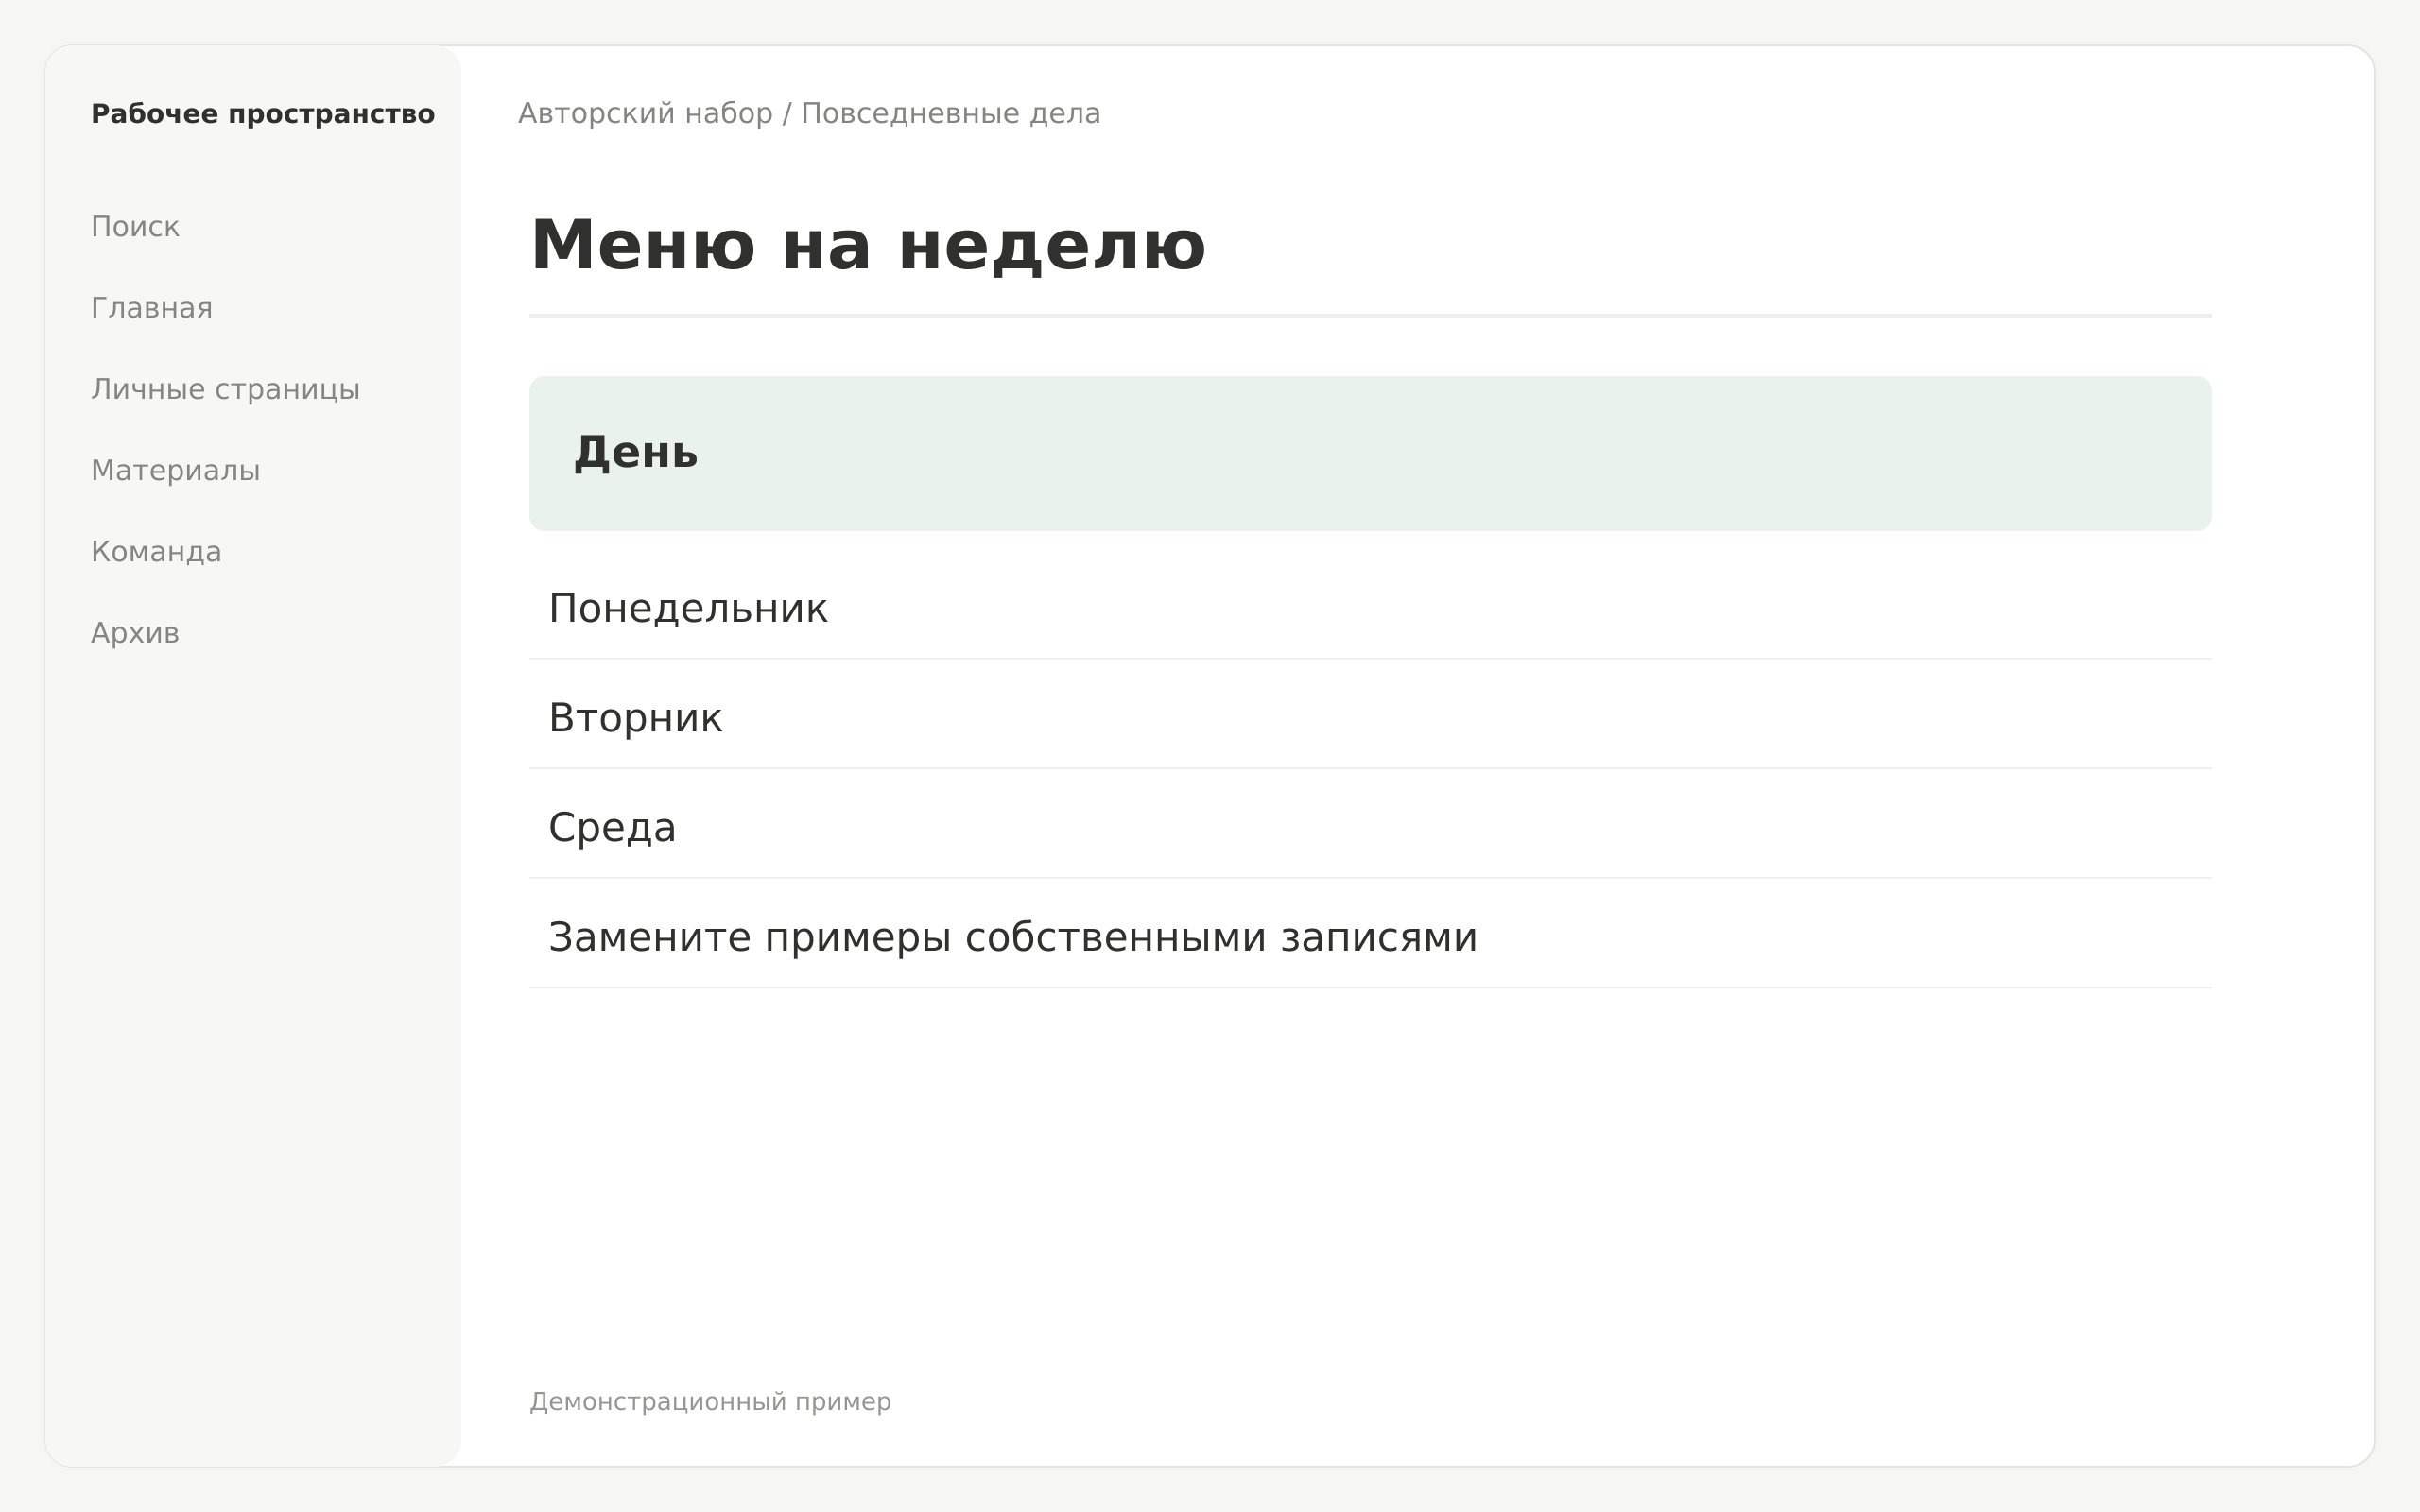This screenshot has height=1512, width=2420.
Task: Open Поиск in the sidebar
Action: tap(135, 227)
